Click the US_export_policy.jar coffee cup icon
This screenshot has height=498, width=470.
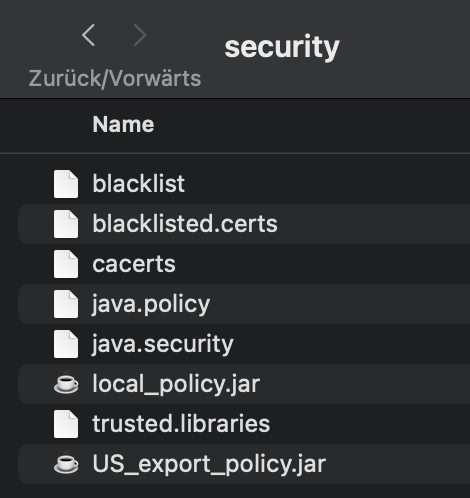pyautogui.click(x=66, y=464)
